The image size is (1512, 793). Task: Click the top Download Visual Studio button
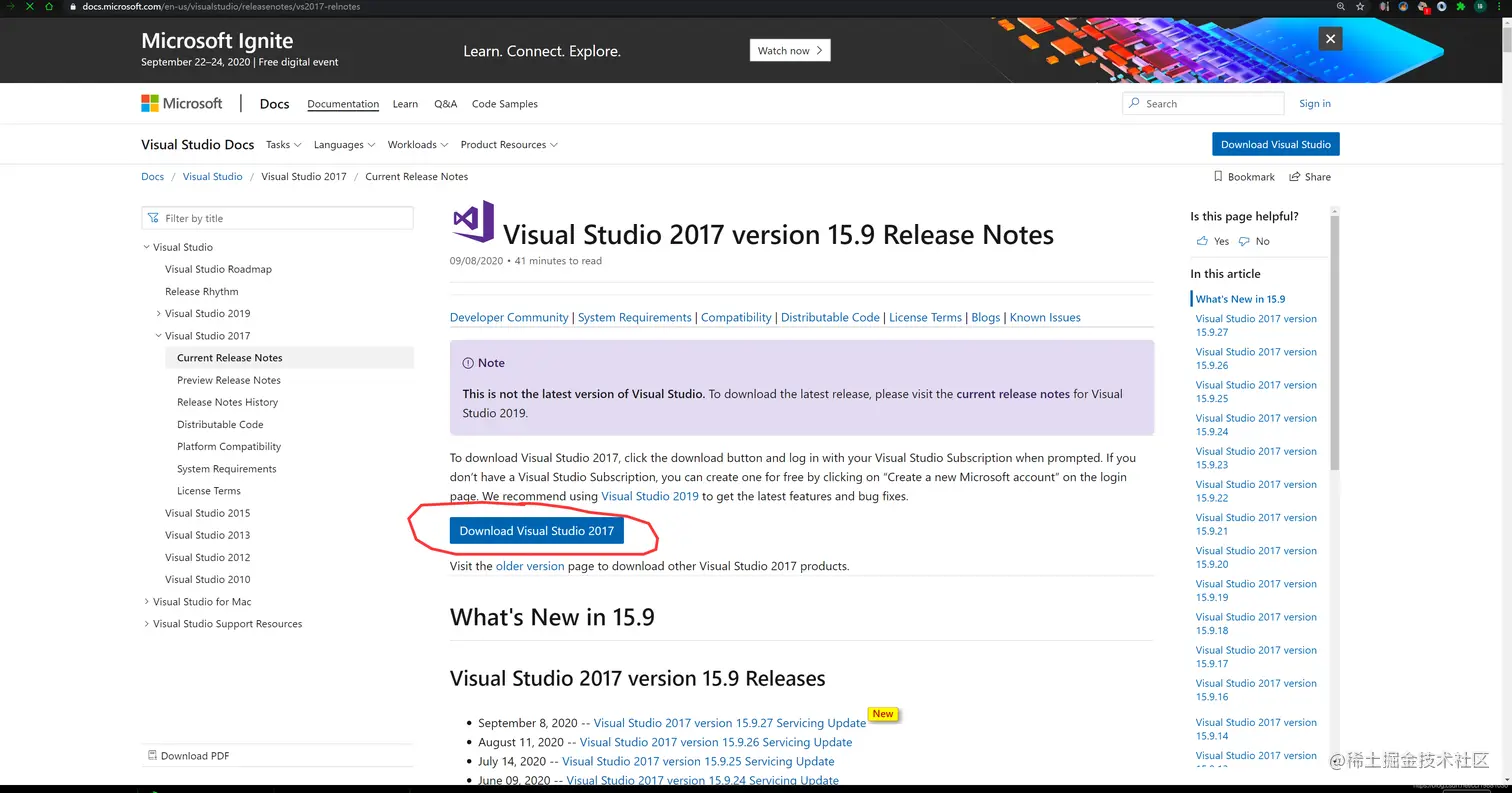coord(1275,144)
